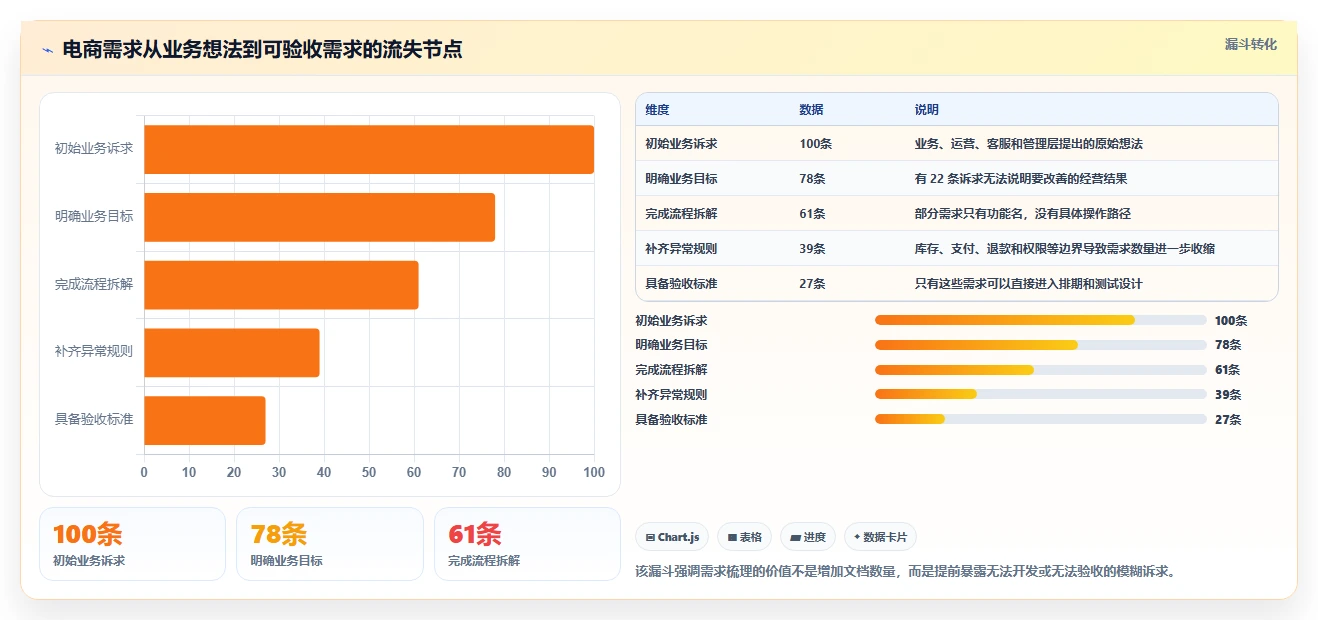Click the chart y-axis label 具备验收标准
Image resolution: width=1318 pixels, height=620 pixels.
[94, 419]
